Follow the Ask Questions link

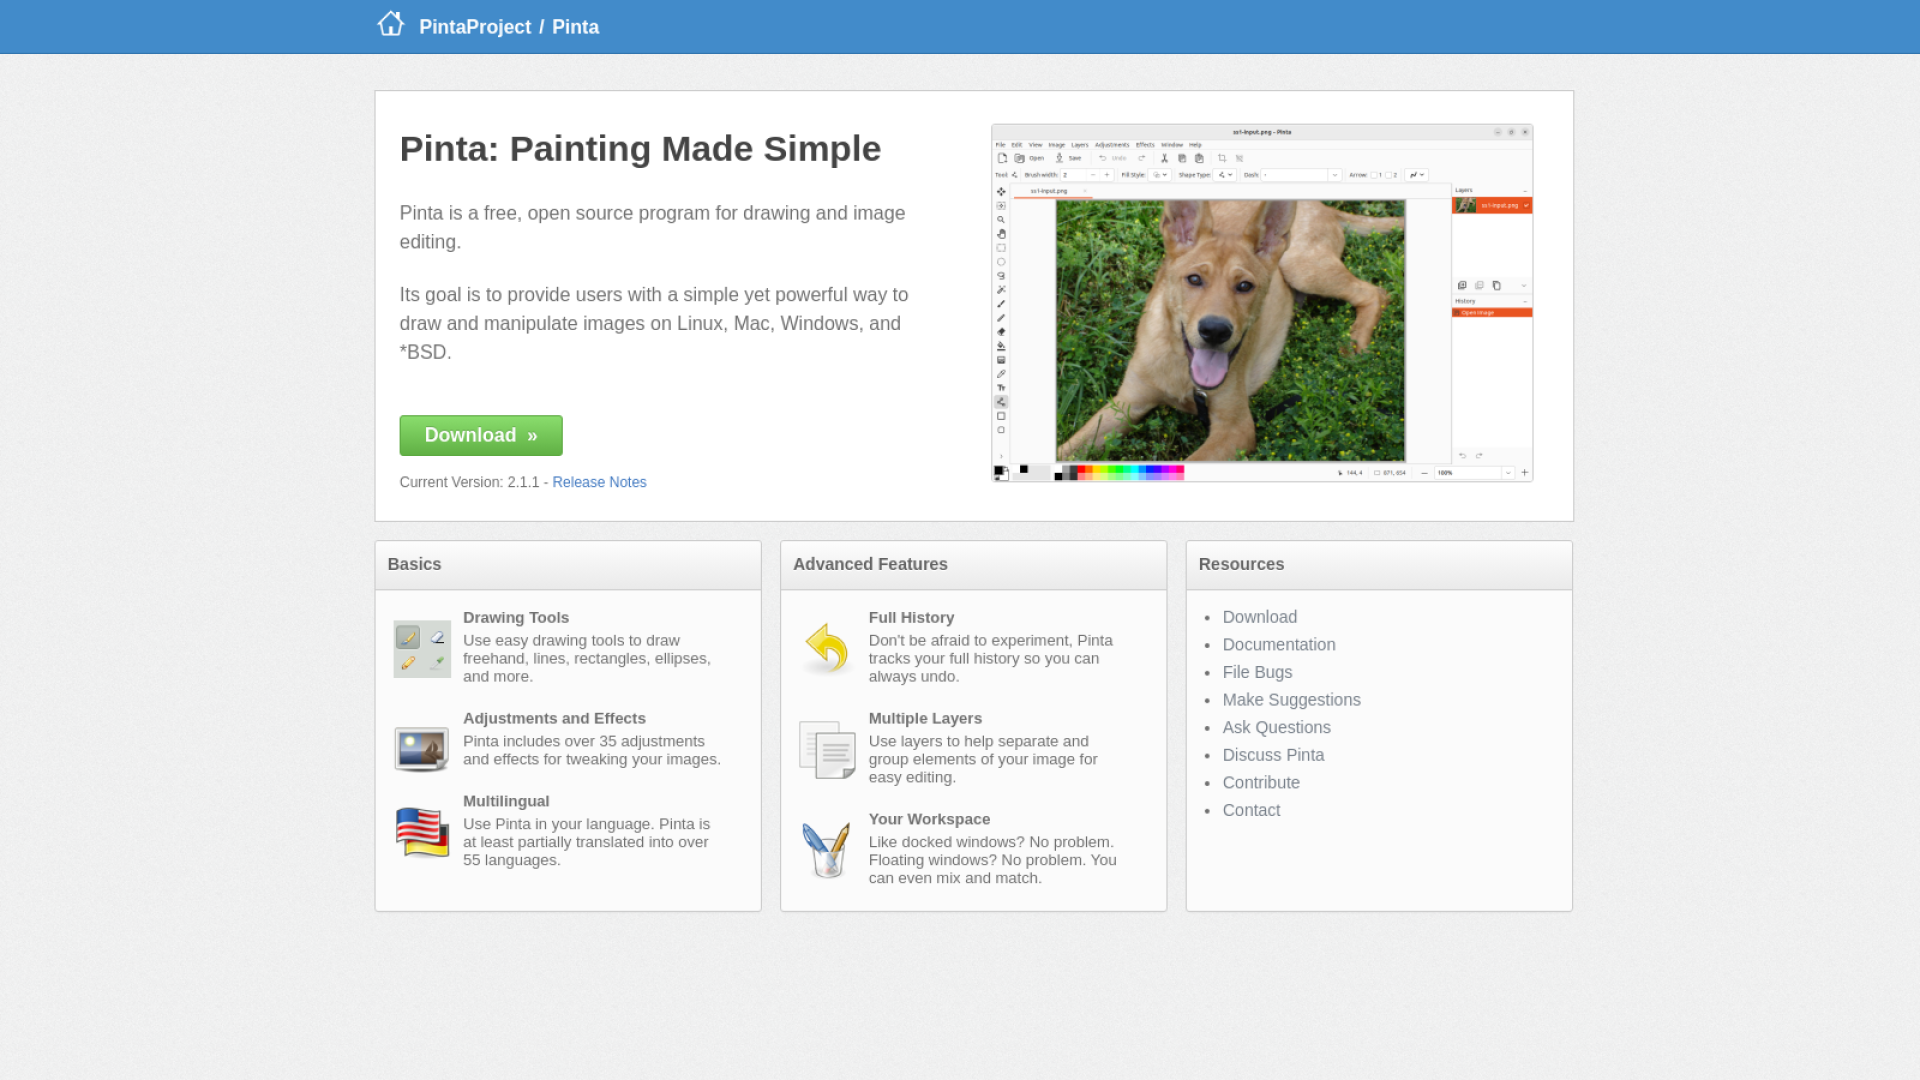tap(1276, 727)
